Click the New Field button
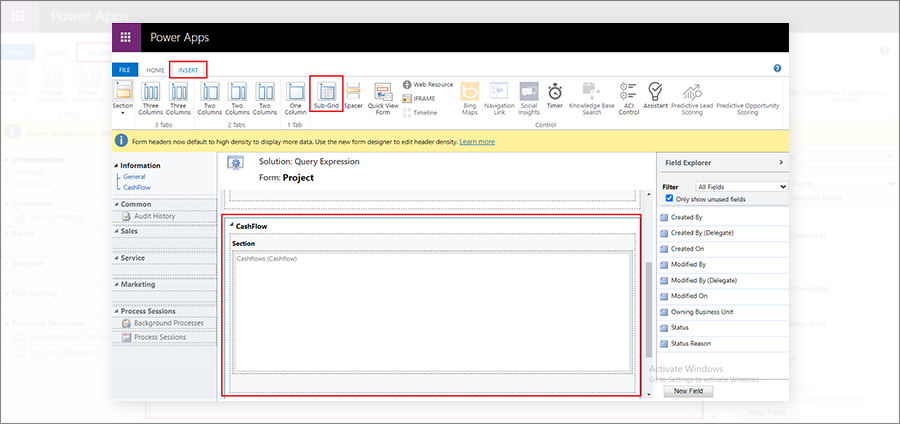900x424 pixels. coord(688,391)
